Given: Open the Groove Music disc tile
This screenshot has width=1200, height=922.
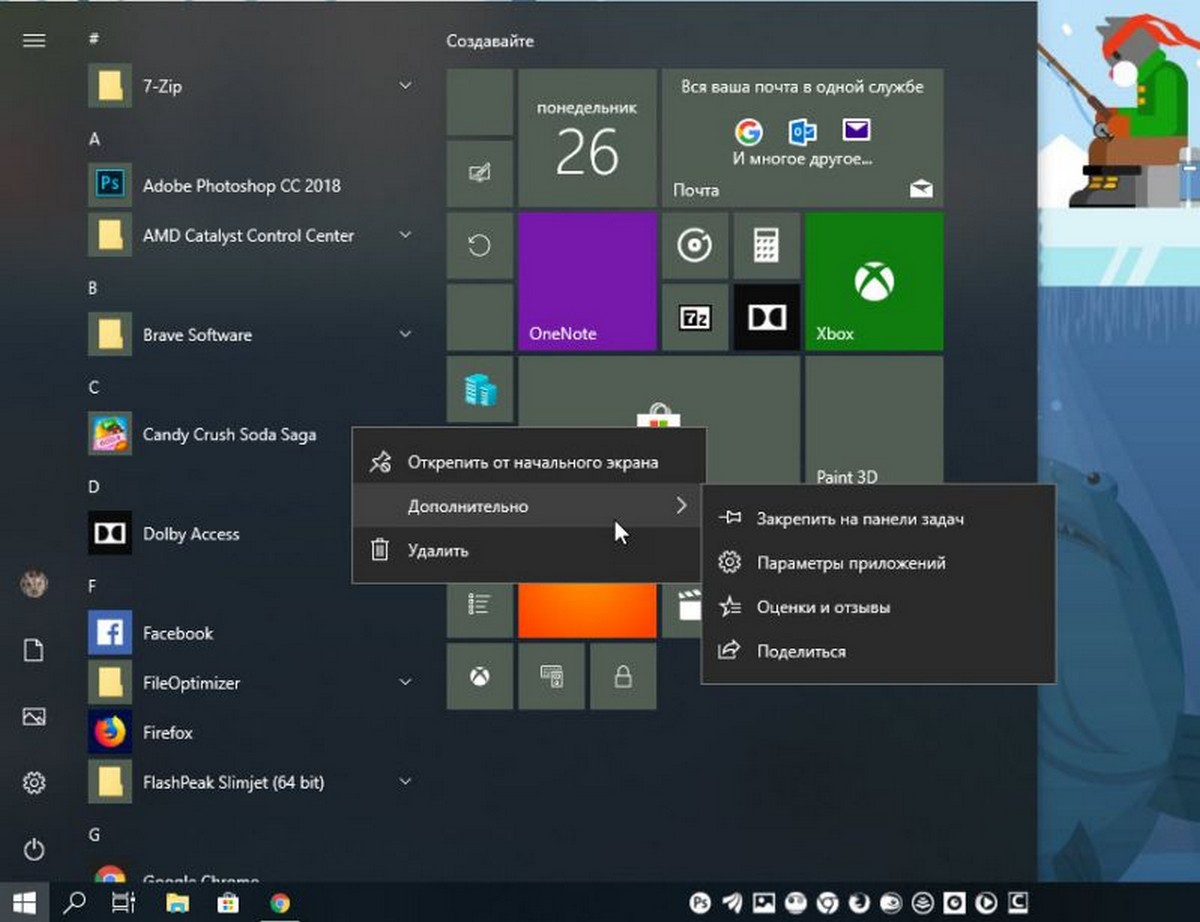Looking at the screenshot, I should click(x=694, y=245).
